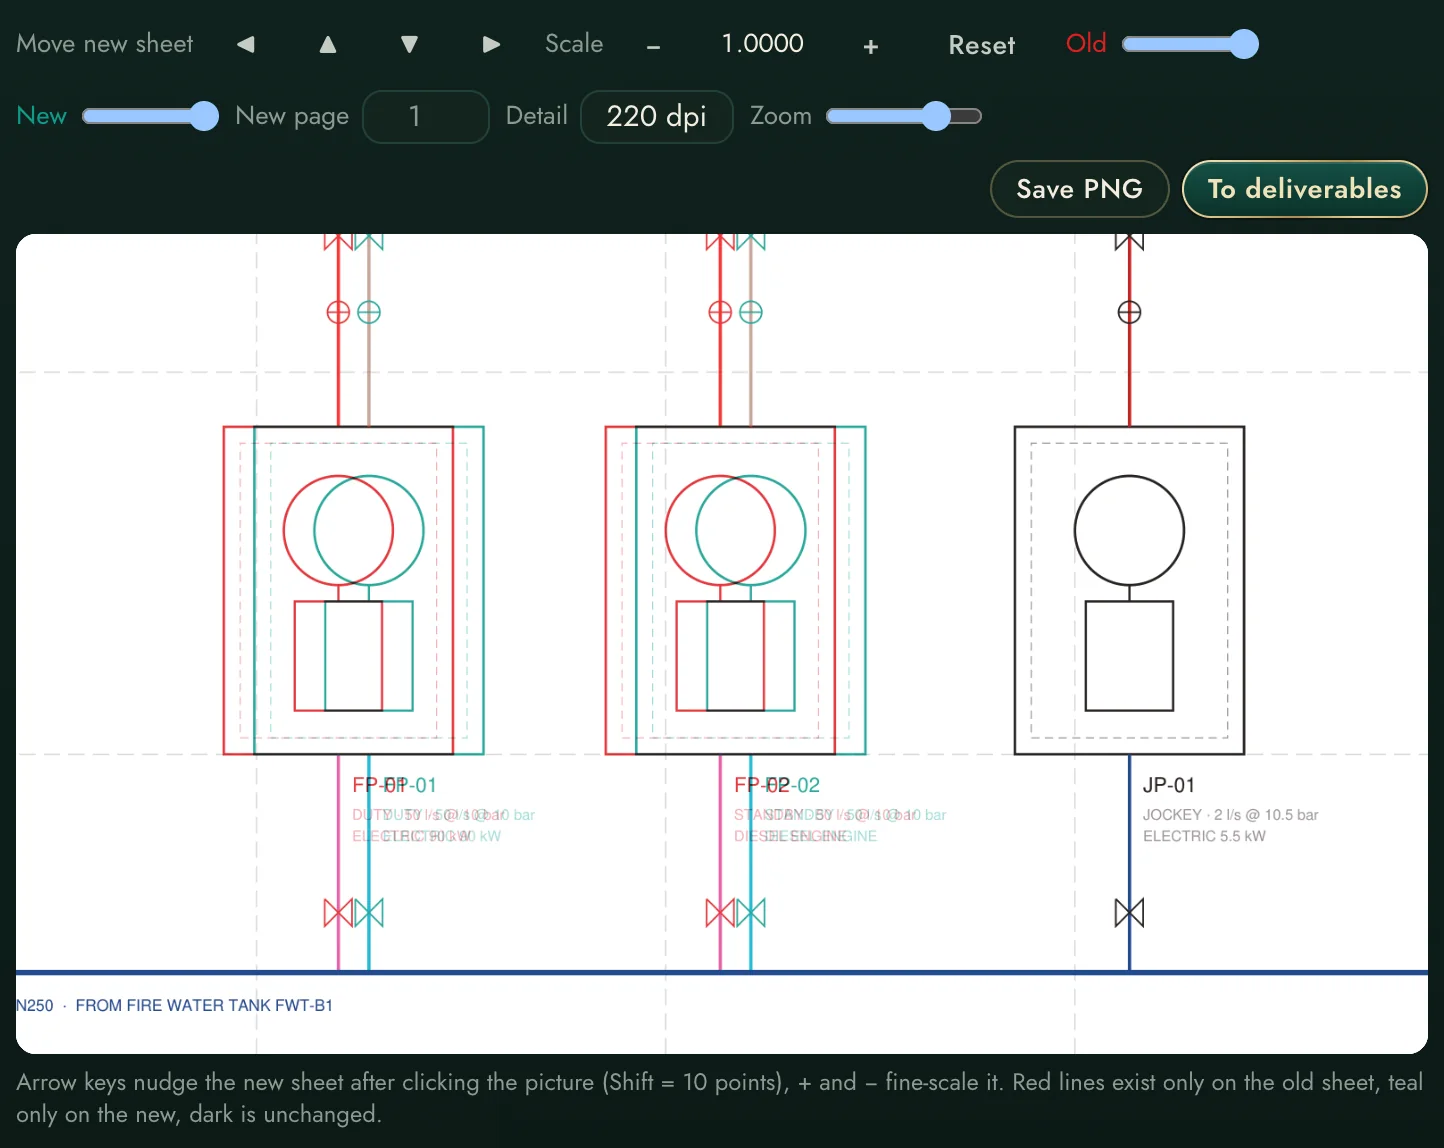Decrease scale with the minus button

(x=653, y=46)
